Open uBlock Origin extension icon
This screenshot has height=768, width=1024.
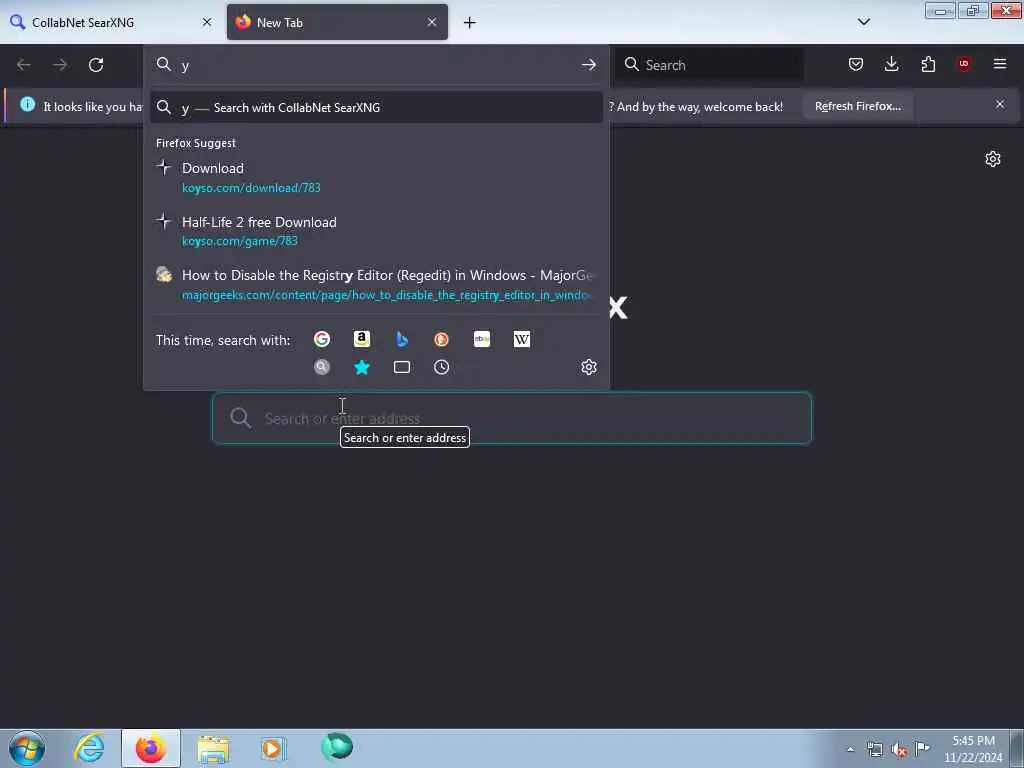click(x=964, y=64)
